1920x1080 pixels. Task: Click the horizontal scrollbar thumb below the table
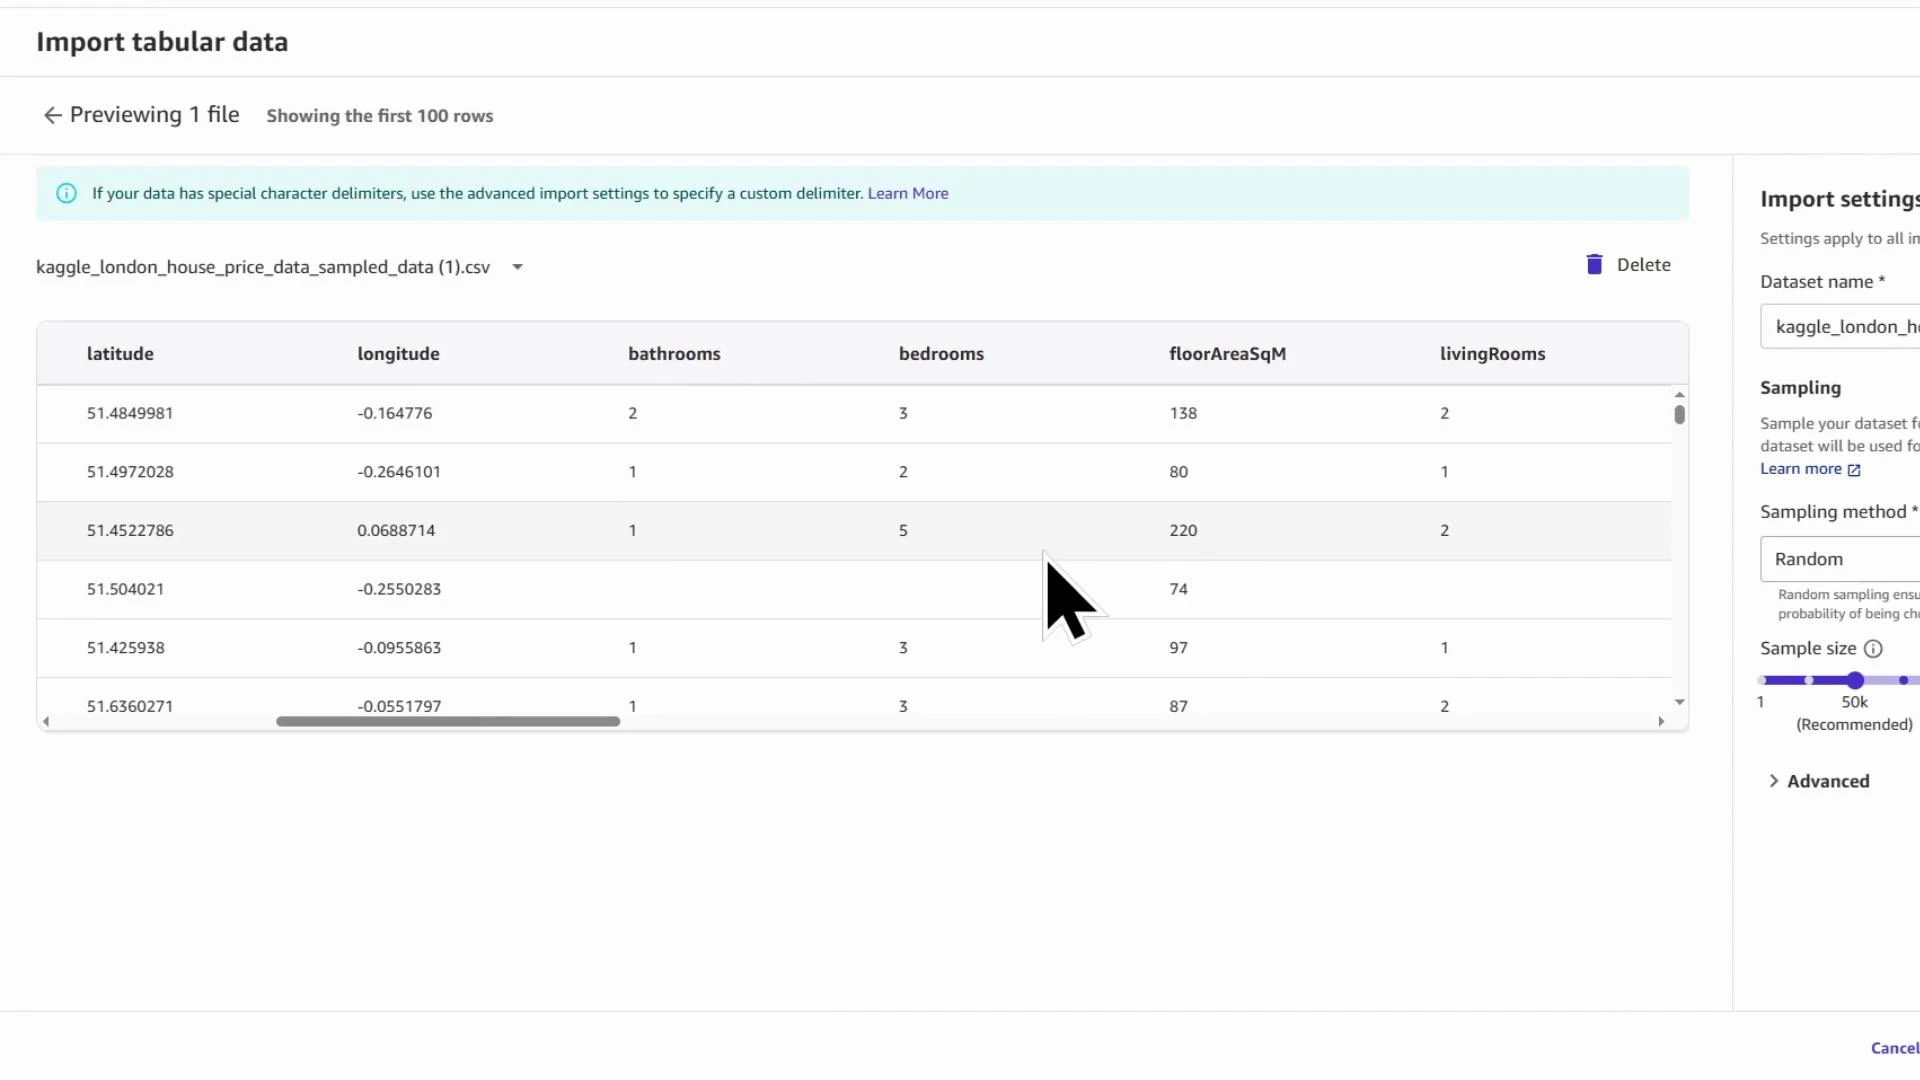click(448, 721)
